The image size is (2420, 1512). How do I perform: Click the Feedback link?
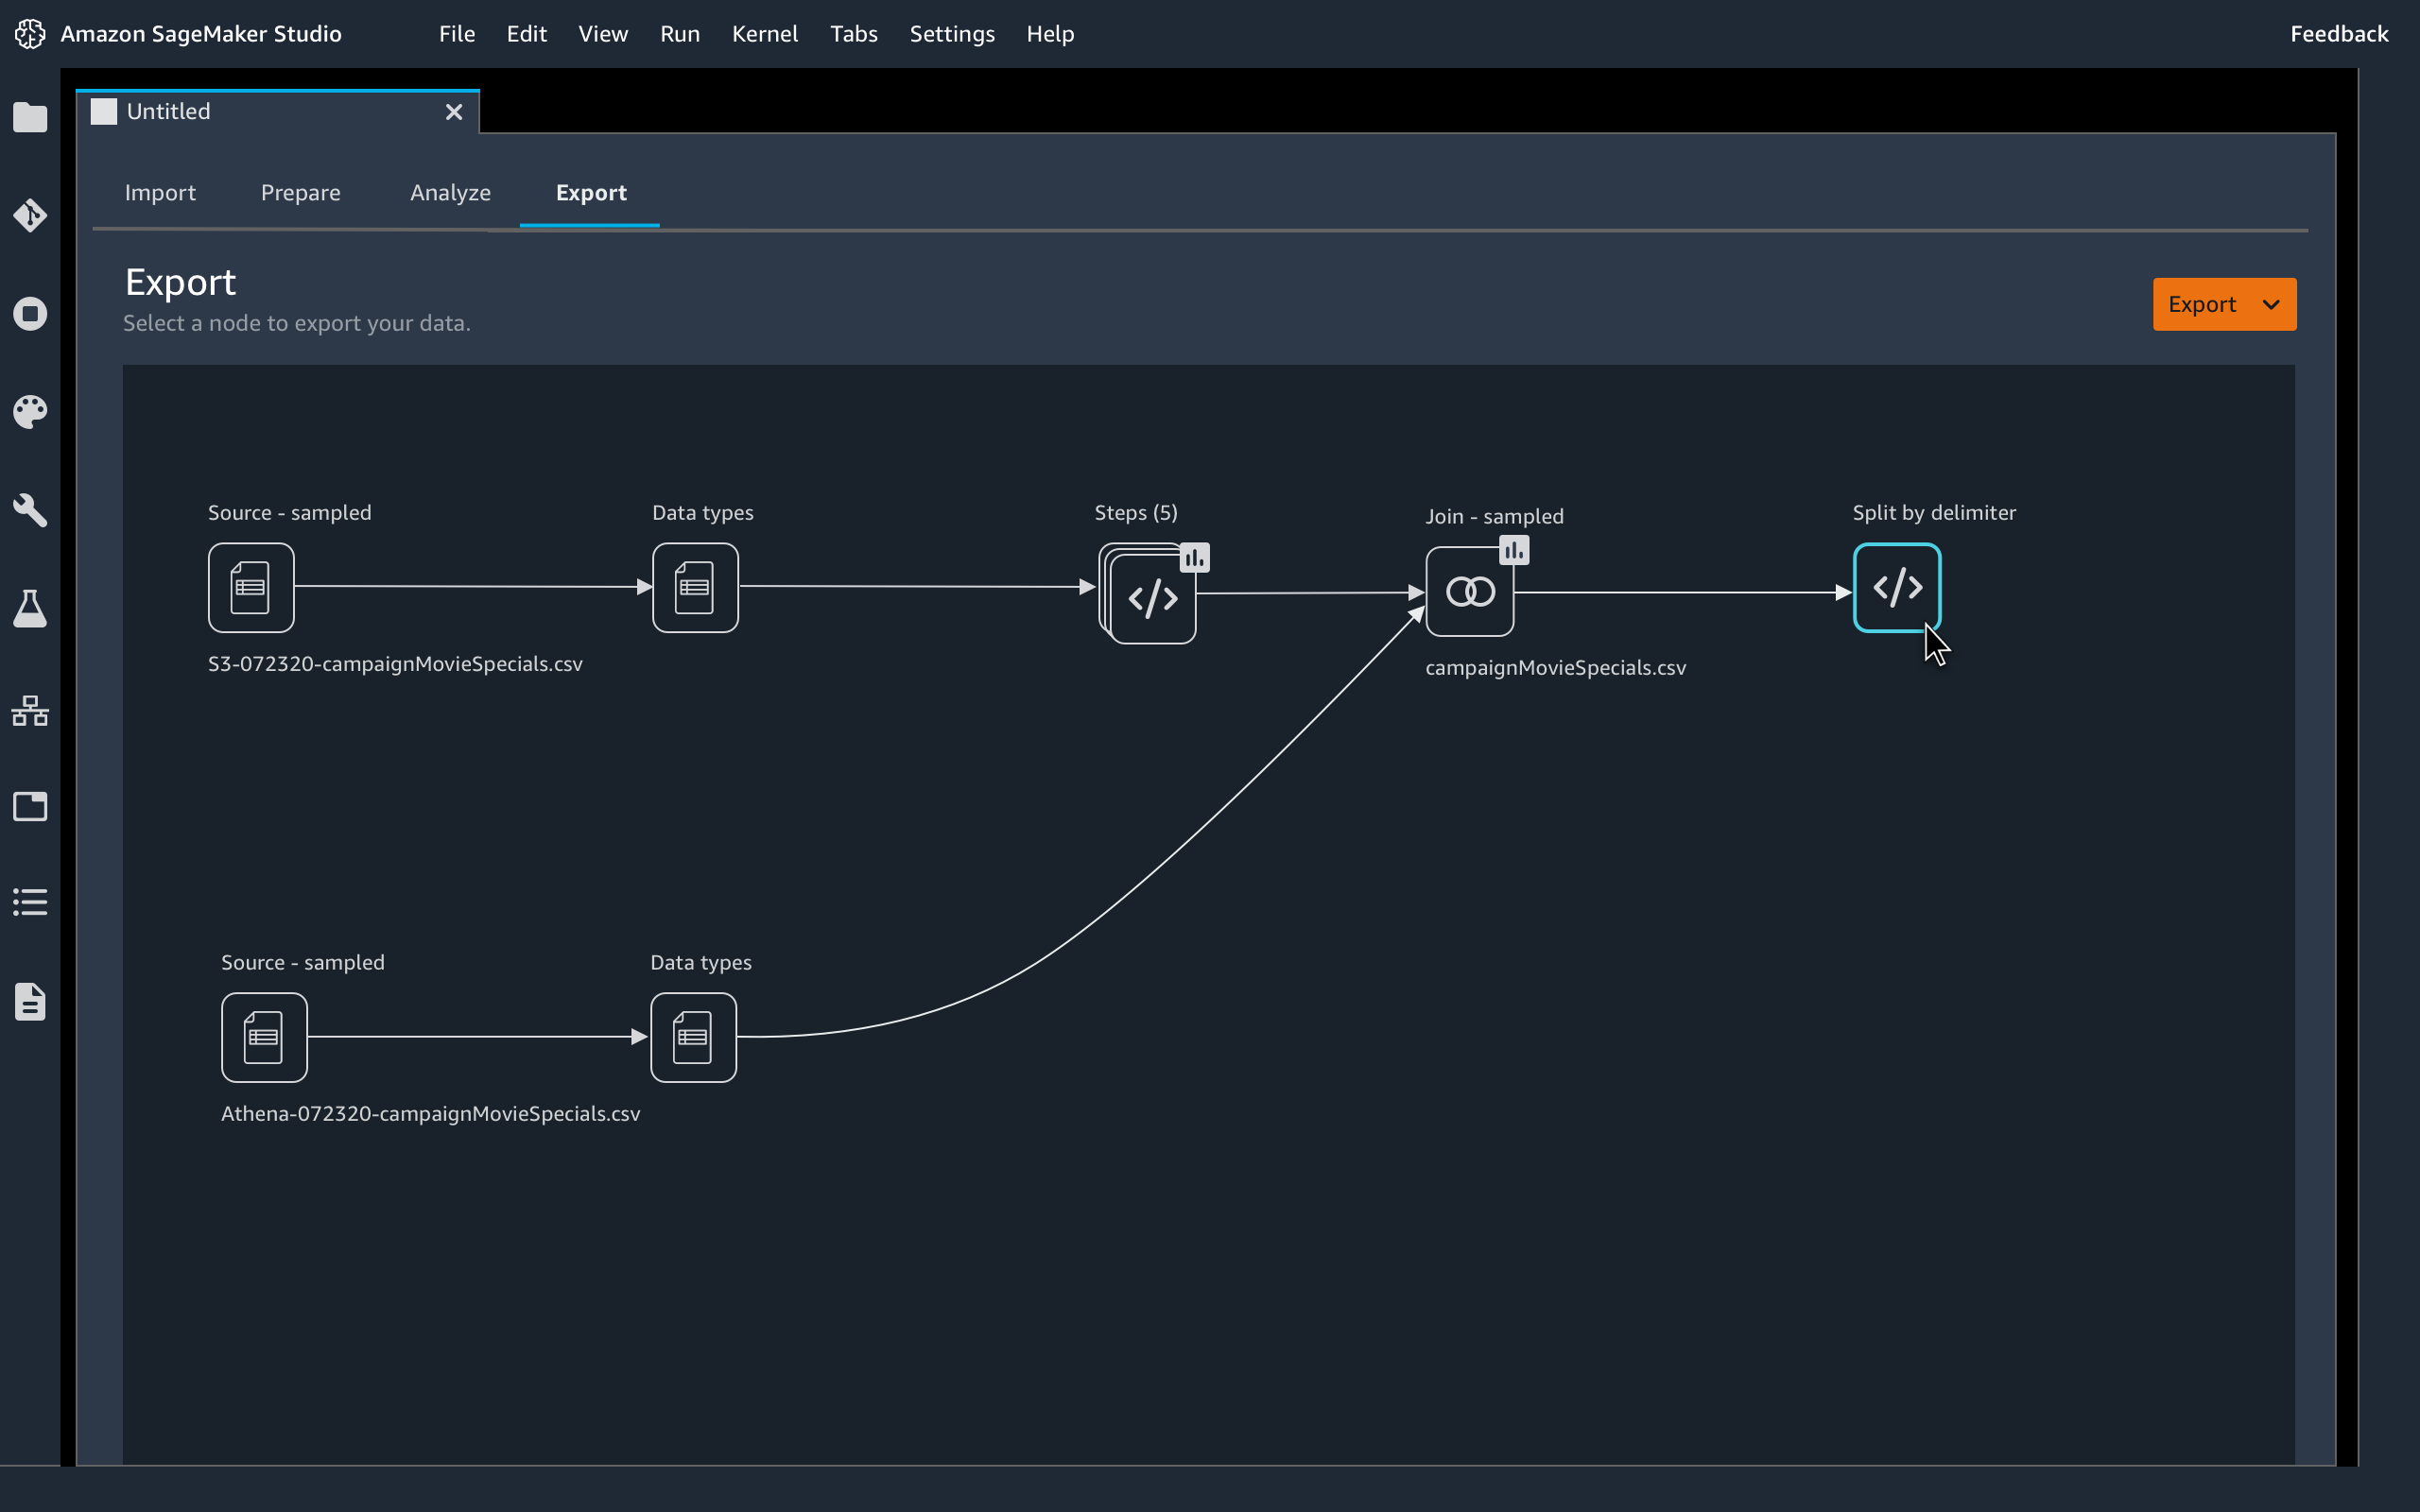(x=2338, y=34)
